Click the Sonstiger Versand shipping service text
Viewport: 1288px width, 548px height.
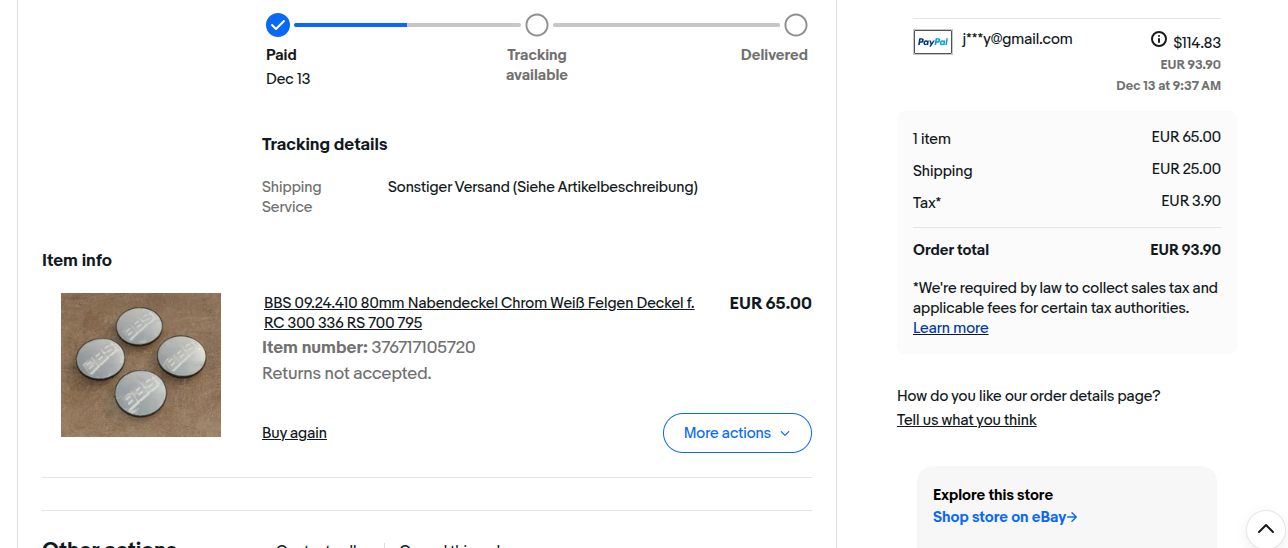coord(542,187)
